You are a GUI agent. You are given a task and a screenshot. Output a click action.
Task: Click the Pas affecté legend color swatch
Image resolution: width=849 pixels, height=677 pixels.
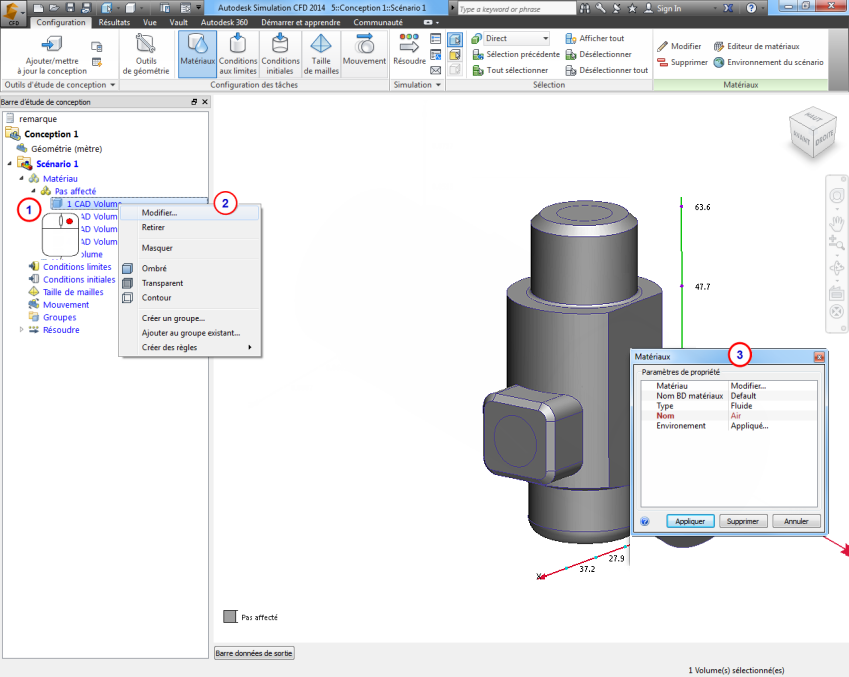[x=230, y=616]
